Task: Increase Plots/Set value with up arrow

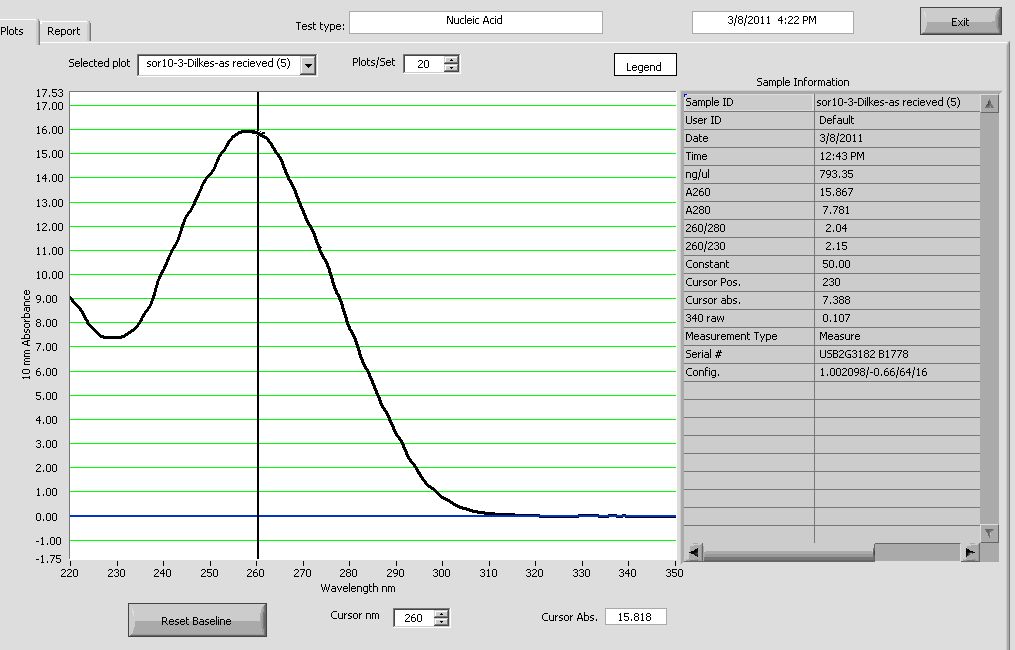Action: point(451,60)
